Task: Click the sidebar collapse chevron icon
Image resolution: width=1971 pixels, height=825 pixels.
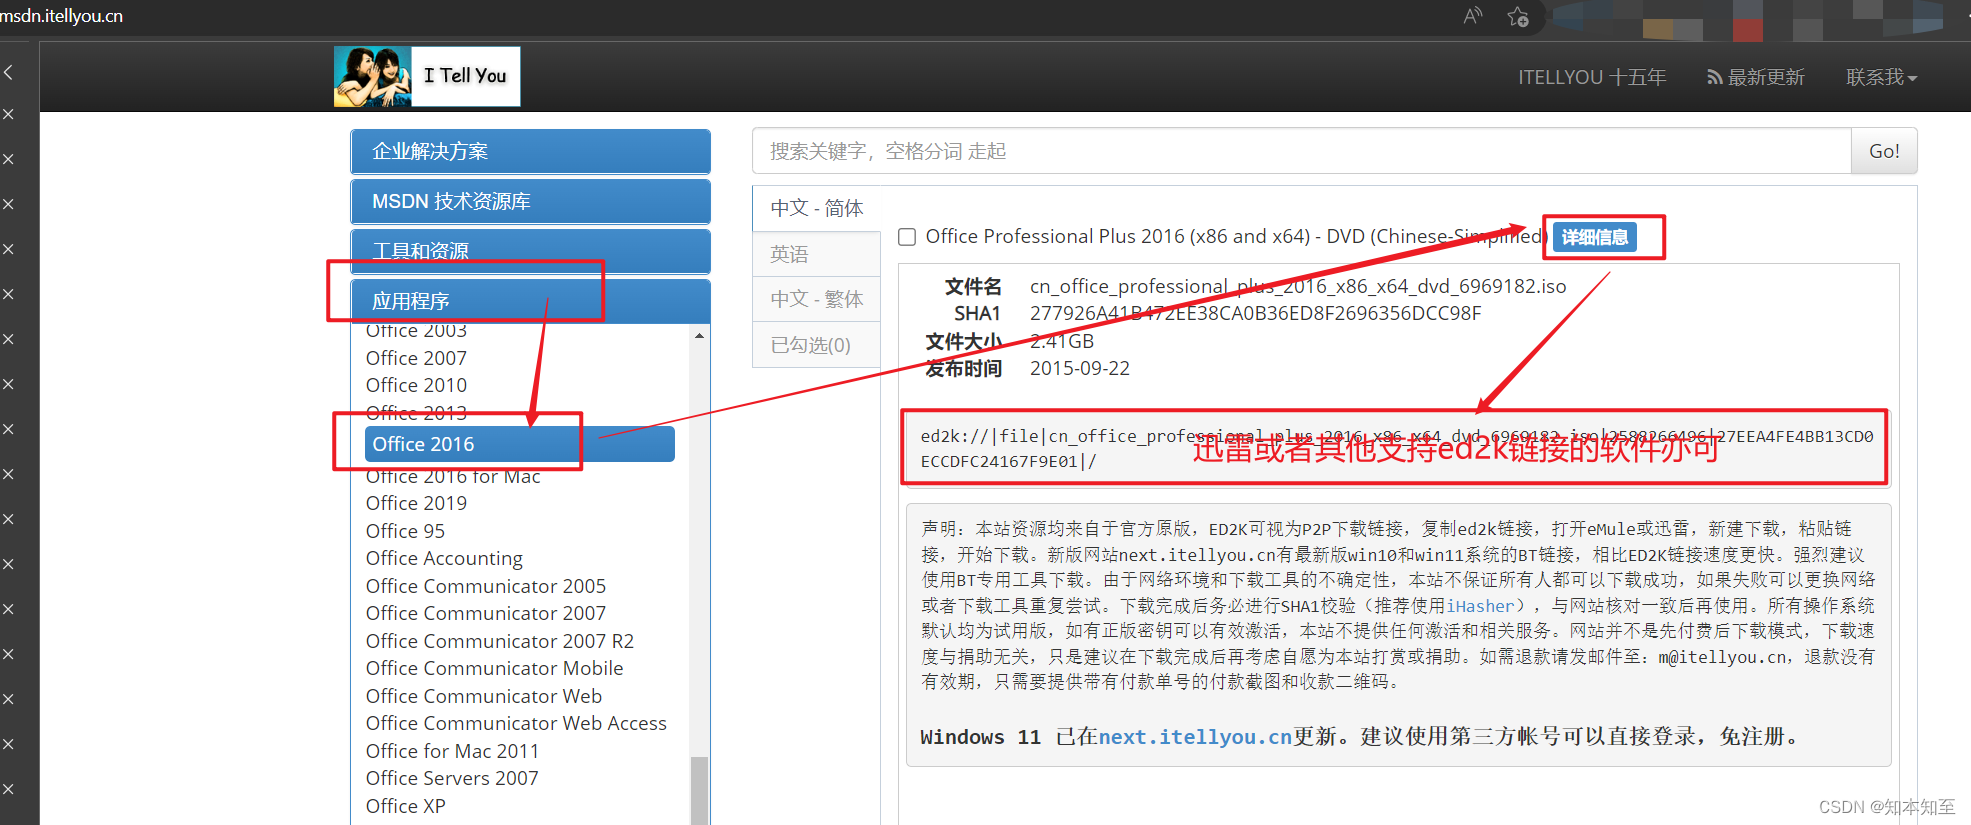Action: [8, 72]
